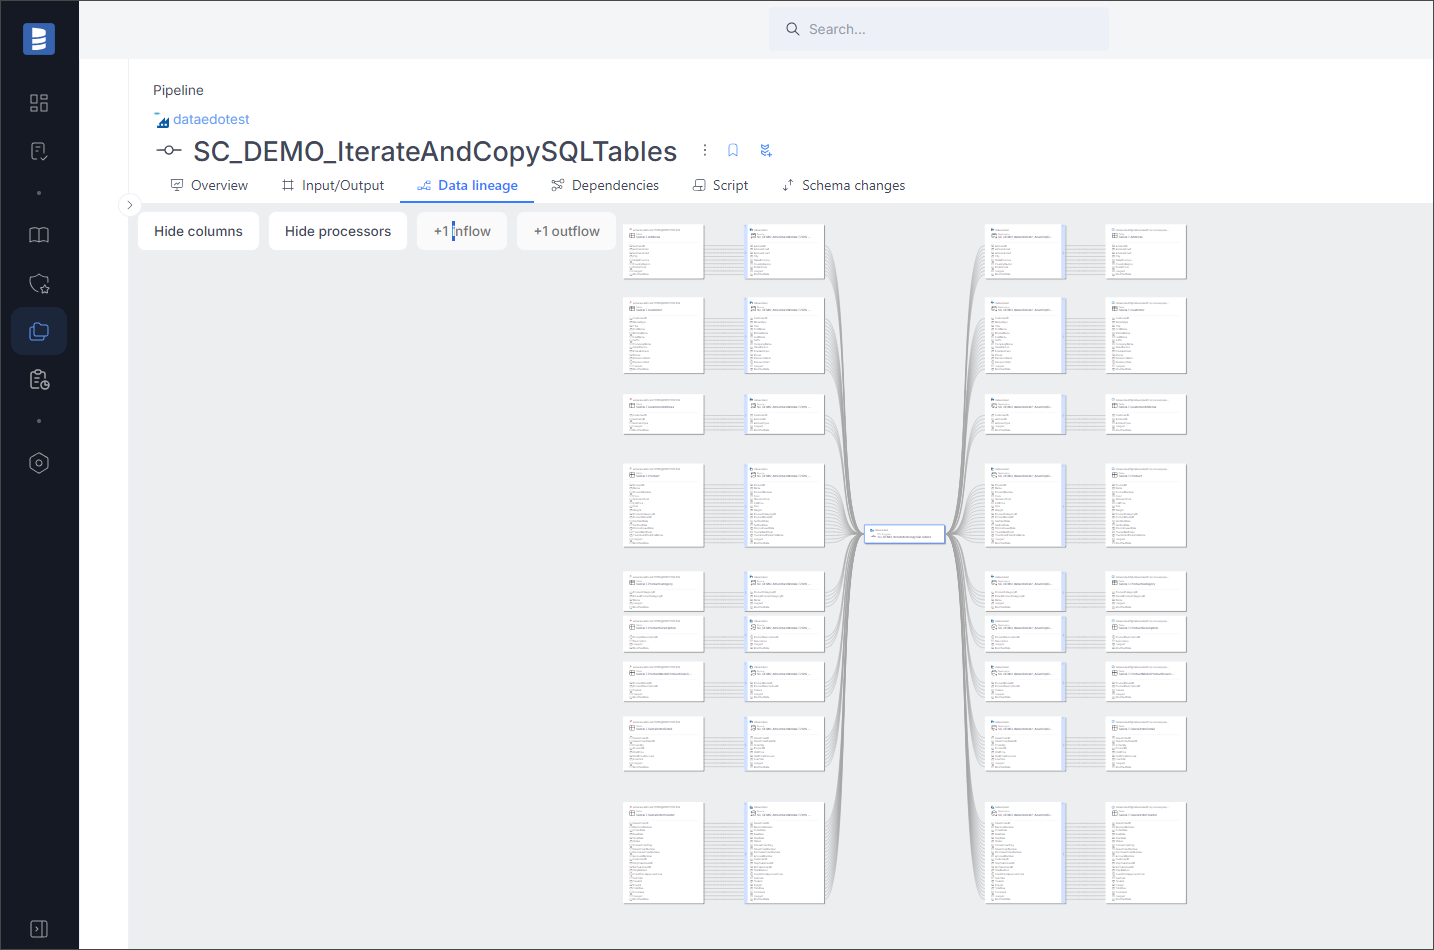Click the community icon beside bookmark
Image resolution: width=1434 pixels, height=950 pixels.
click(x=766, y=150)
